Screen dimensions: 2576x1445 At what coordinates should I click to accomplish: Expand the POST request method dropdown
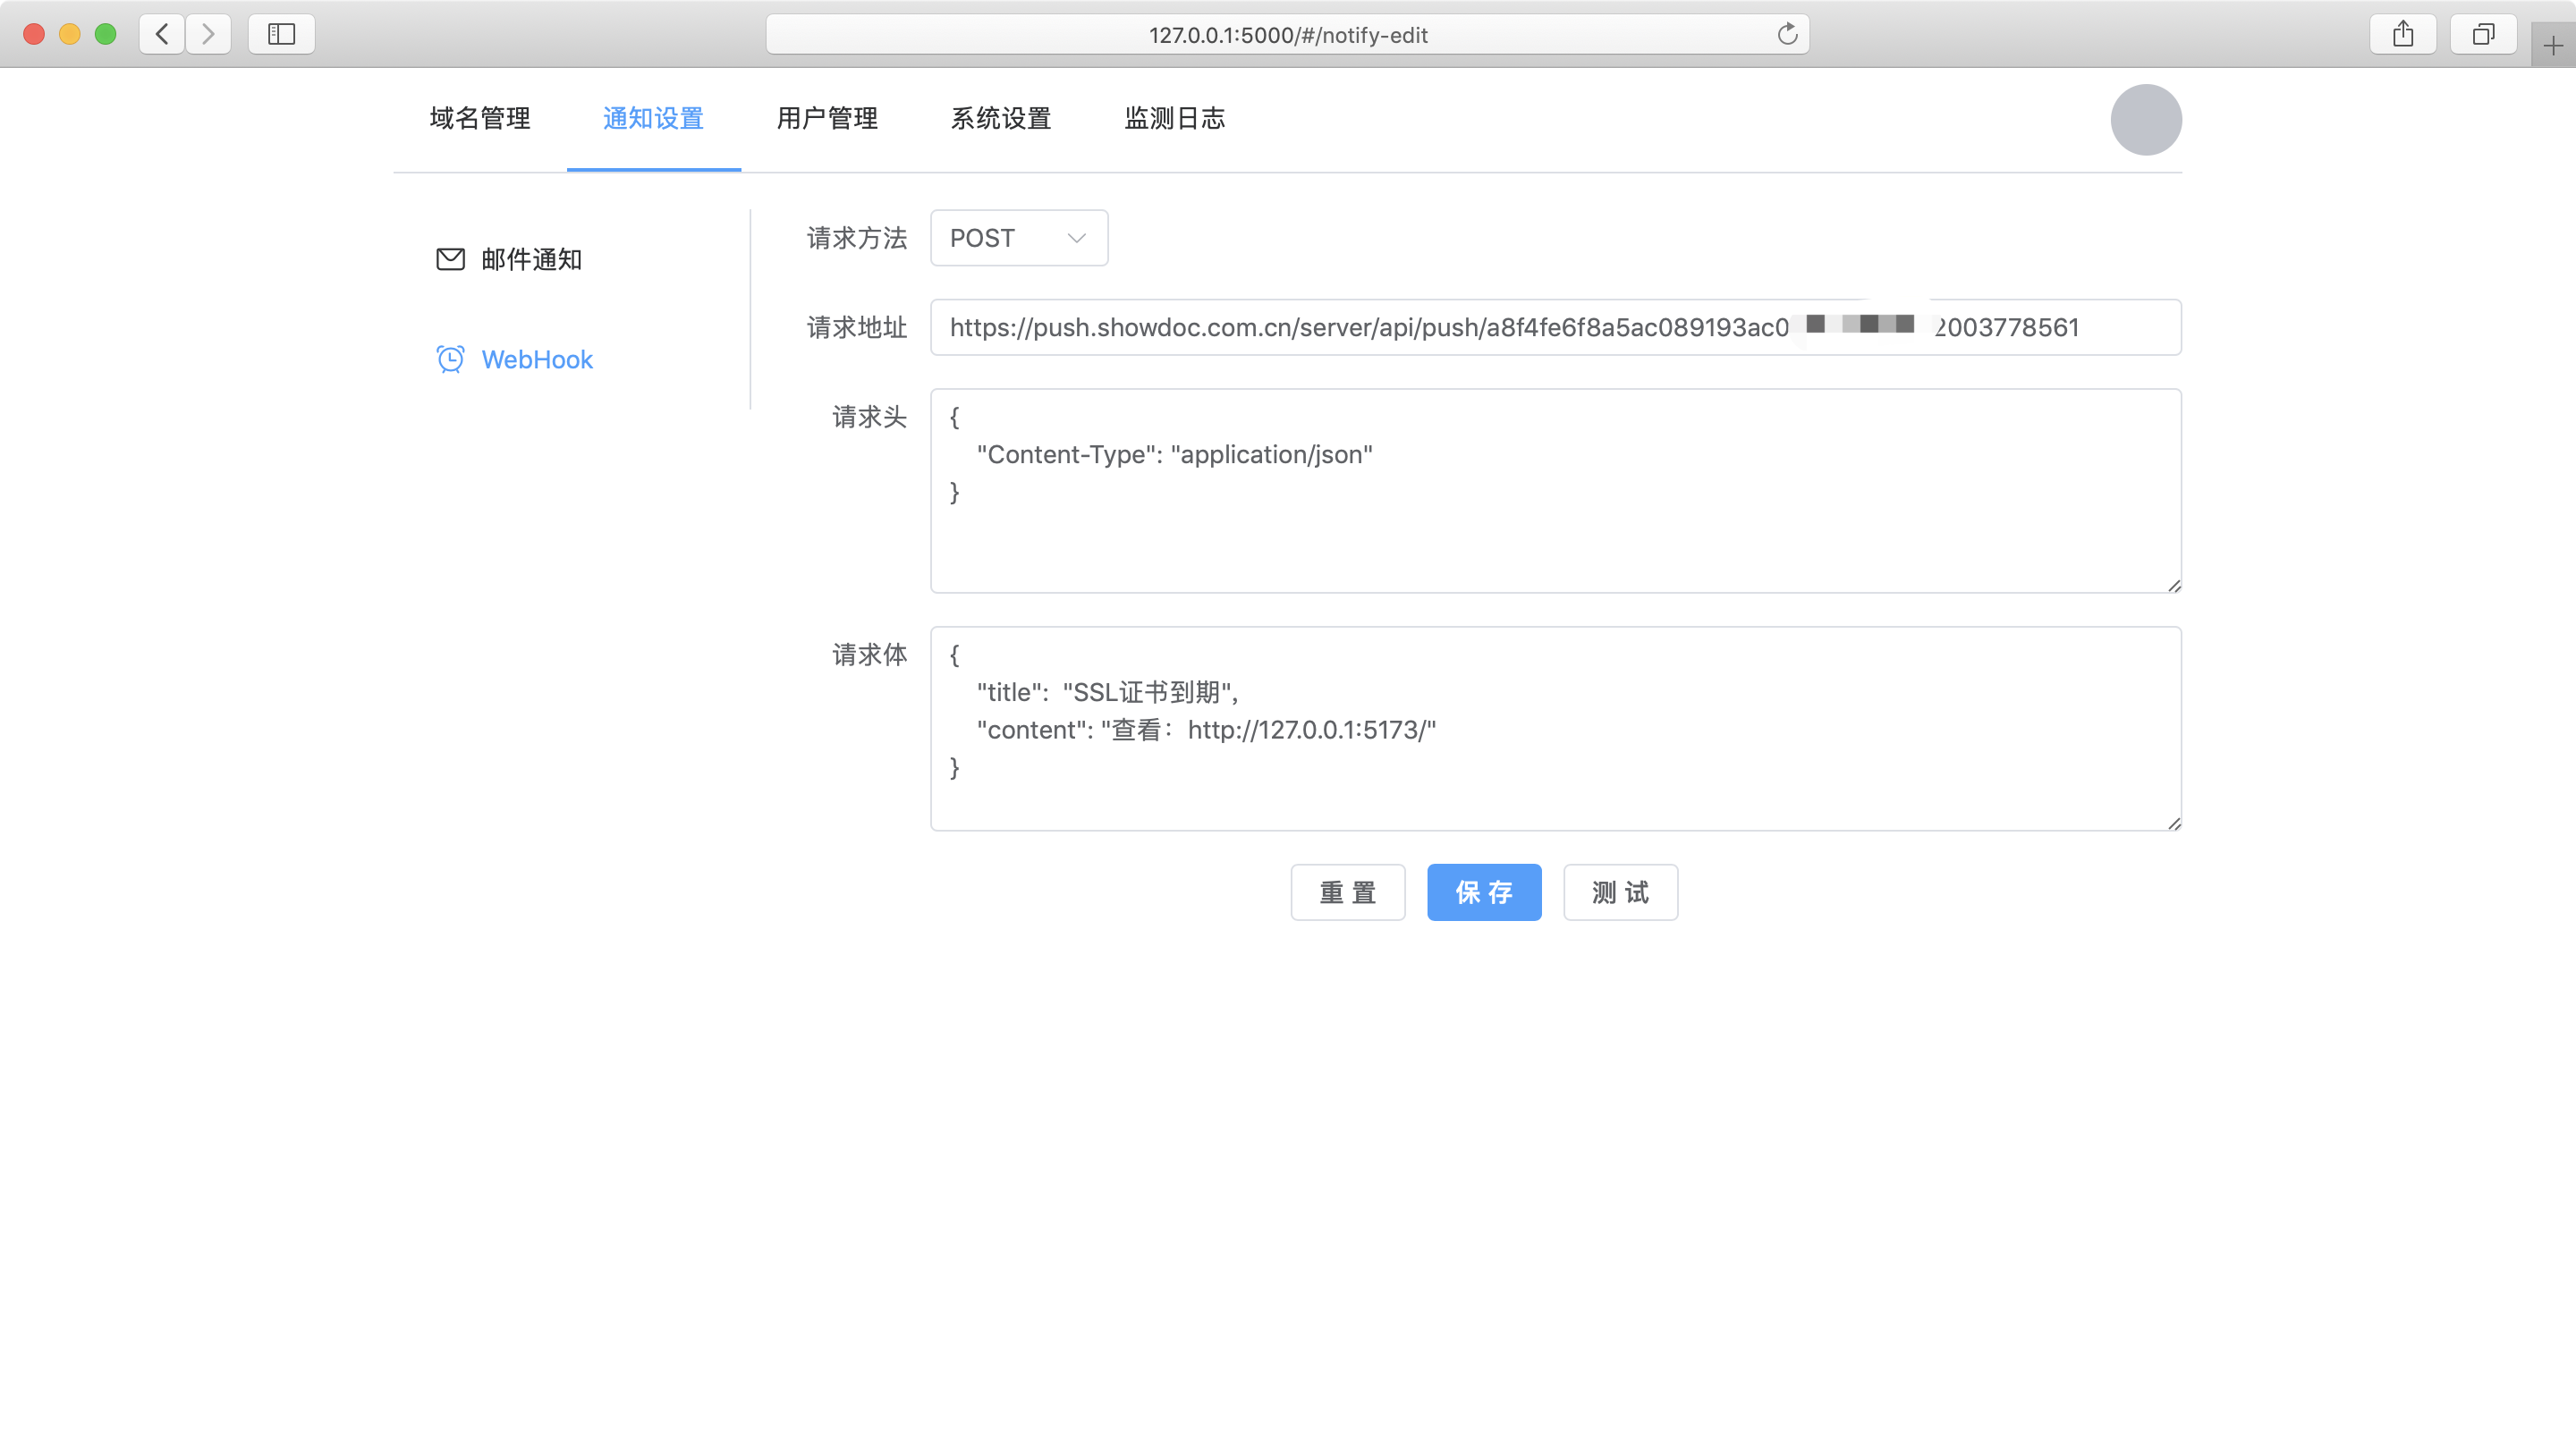pyautogui.click(x=1018, y=238)
